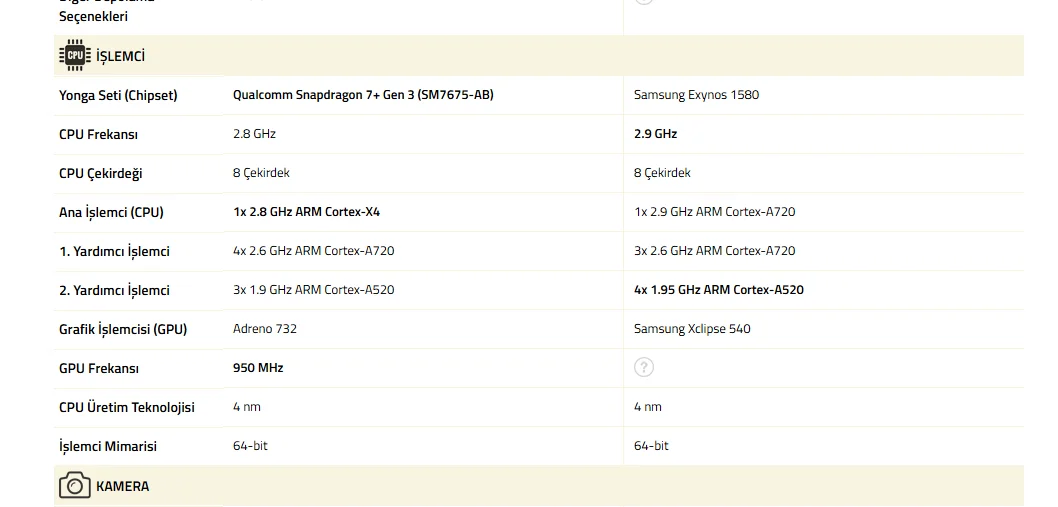This screenshot has height=507, width=1058.
Task: Click the CPU Çekirdeği label
Action: point(101,174)
